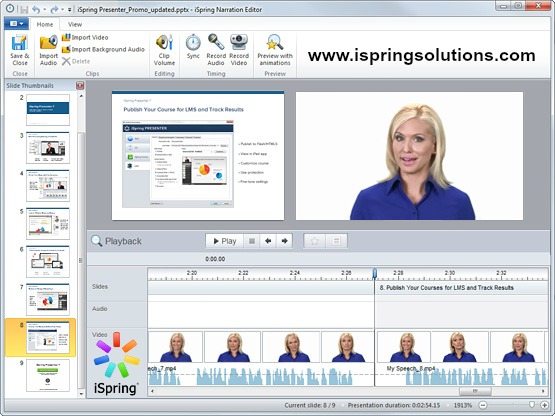Select slide 7 thumbnail

[x=48, y=299]
